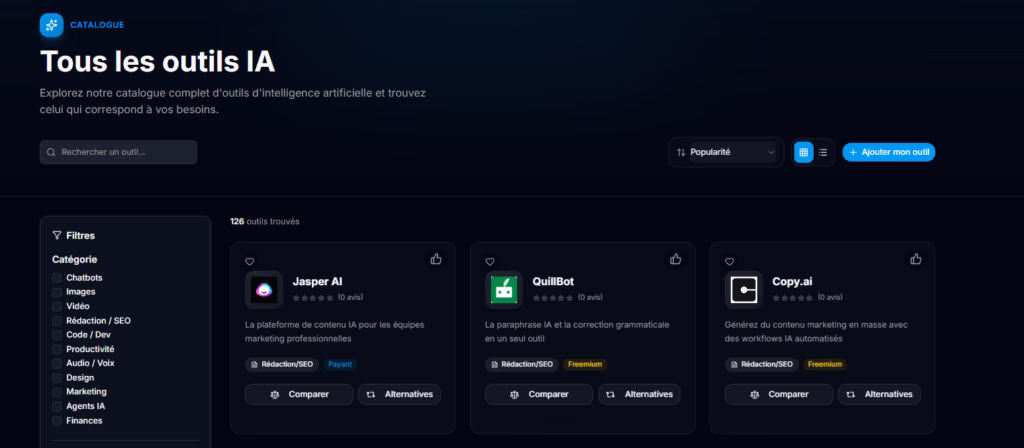Upvote QuillBot with thumbs up
Screen dimensions: 1024x448
(x=675, y=259)
